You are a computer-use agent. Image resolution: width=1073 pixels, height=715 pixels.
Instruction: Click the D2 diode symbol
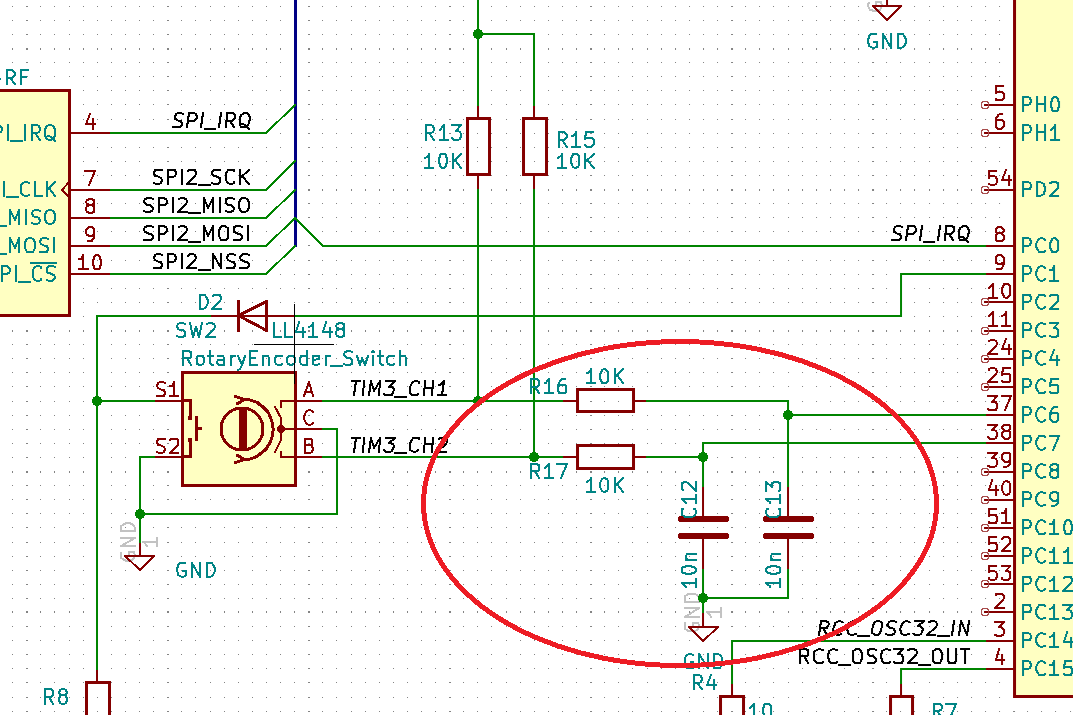253,316
